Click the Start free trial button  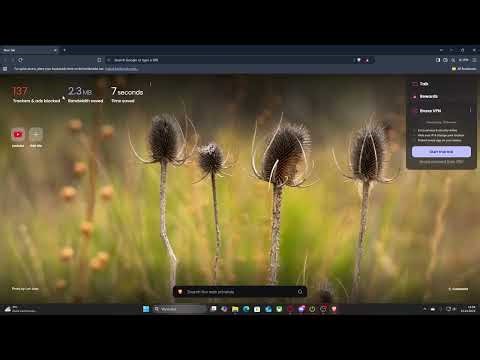pyautogui.click(x=441, y=152)
